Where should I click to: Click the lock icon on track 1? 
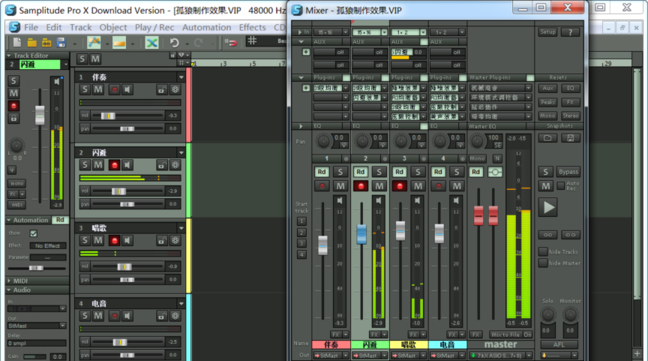click(x=162, y=90)
